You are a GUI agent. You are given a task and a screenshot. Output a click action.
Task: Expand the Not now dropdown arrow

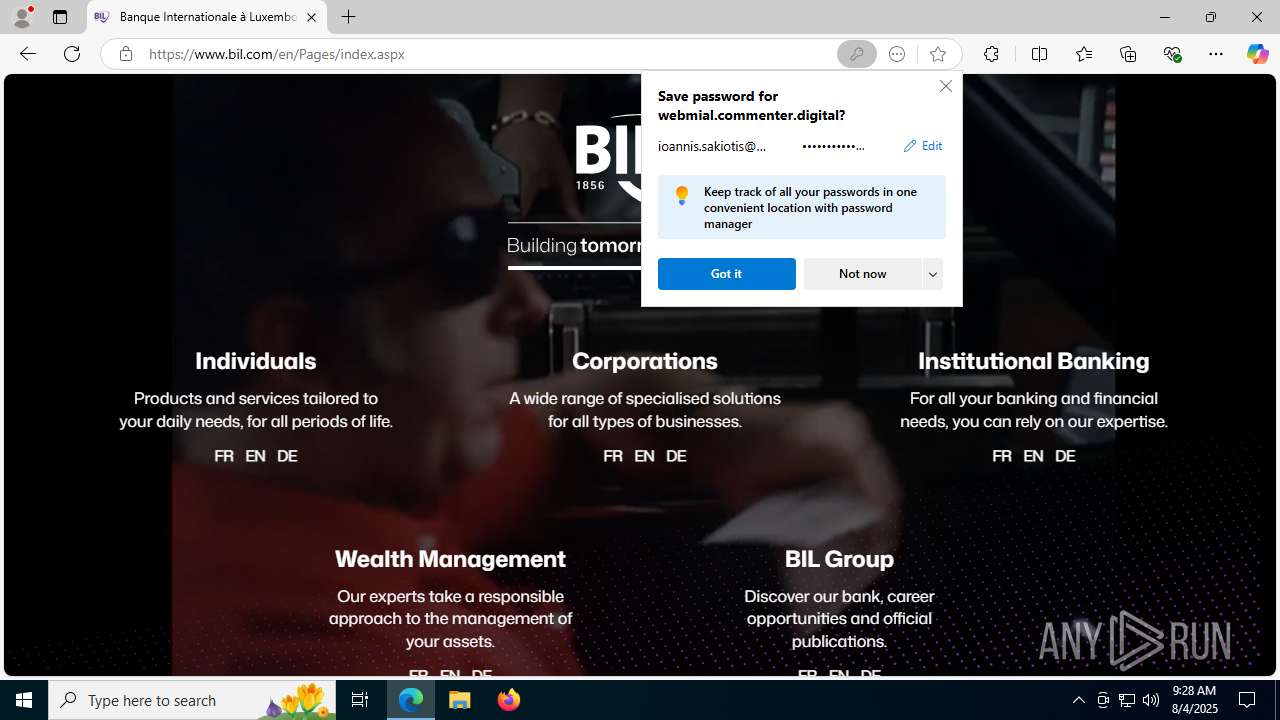click(932, 274)
